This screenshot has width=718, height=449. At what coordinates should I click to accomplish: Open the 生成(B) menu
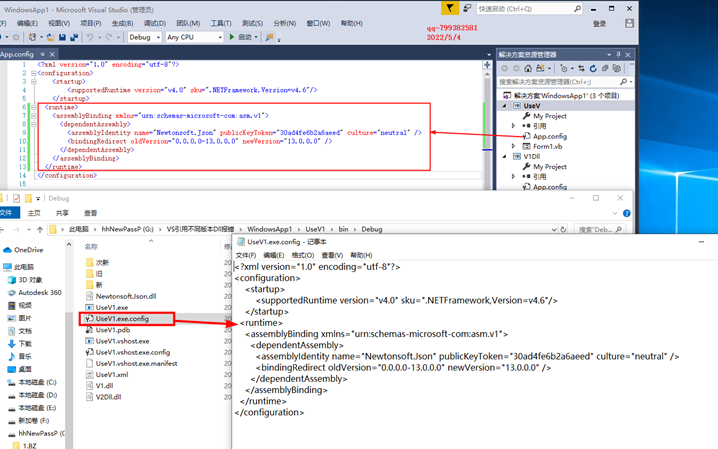pos(122,23)
